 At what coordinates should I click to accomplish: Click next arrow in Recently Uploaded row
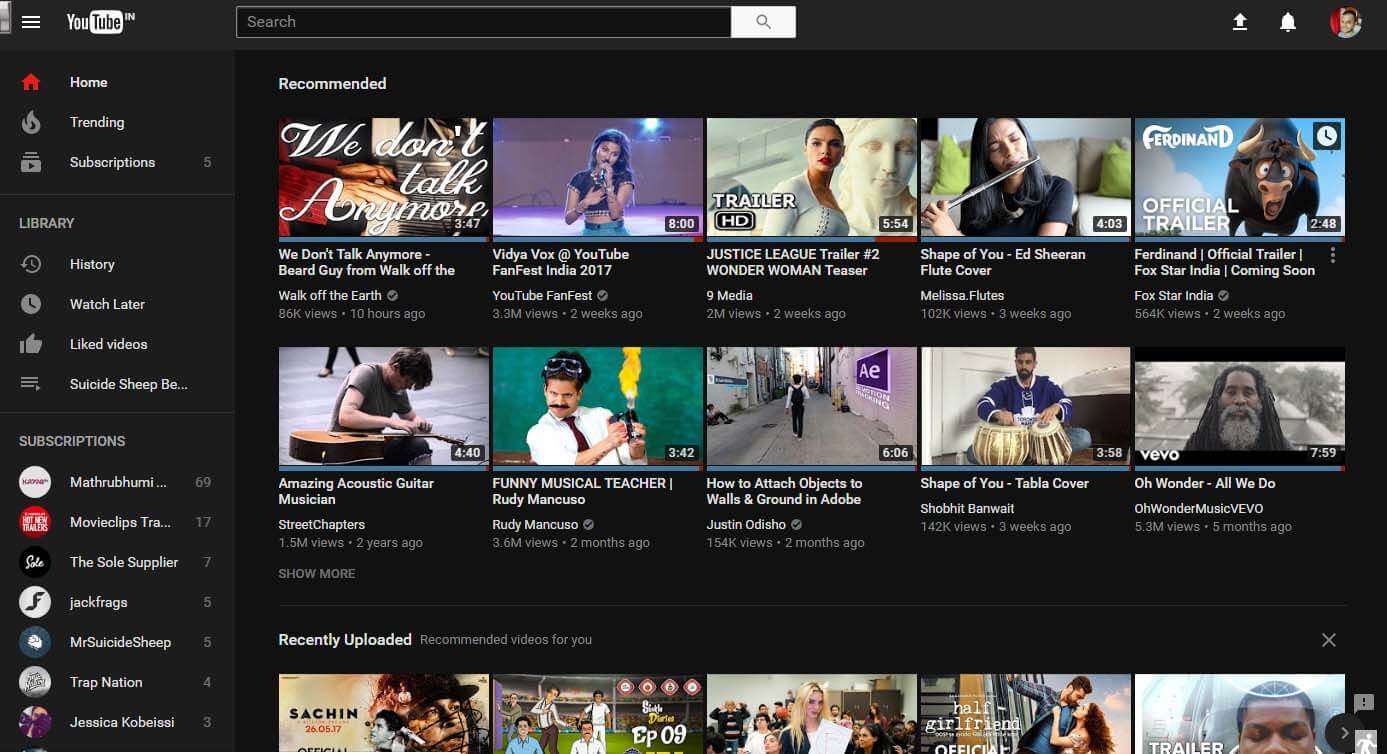tap(1344, 732)
